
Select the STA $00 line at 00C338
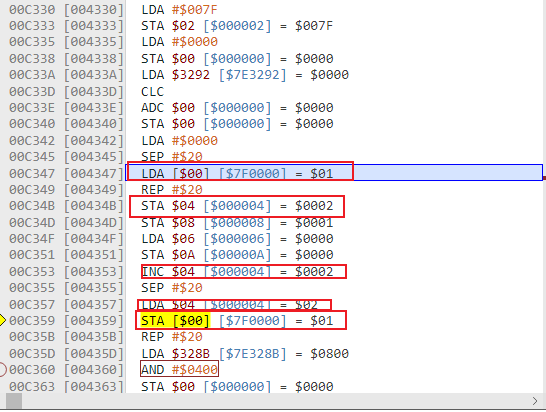[x=237, y=59]
